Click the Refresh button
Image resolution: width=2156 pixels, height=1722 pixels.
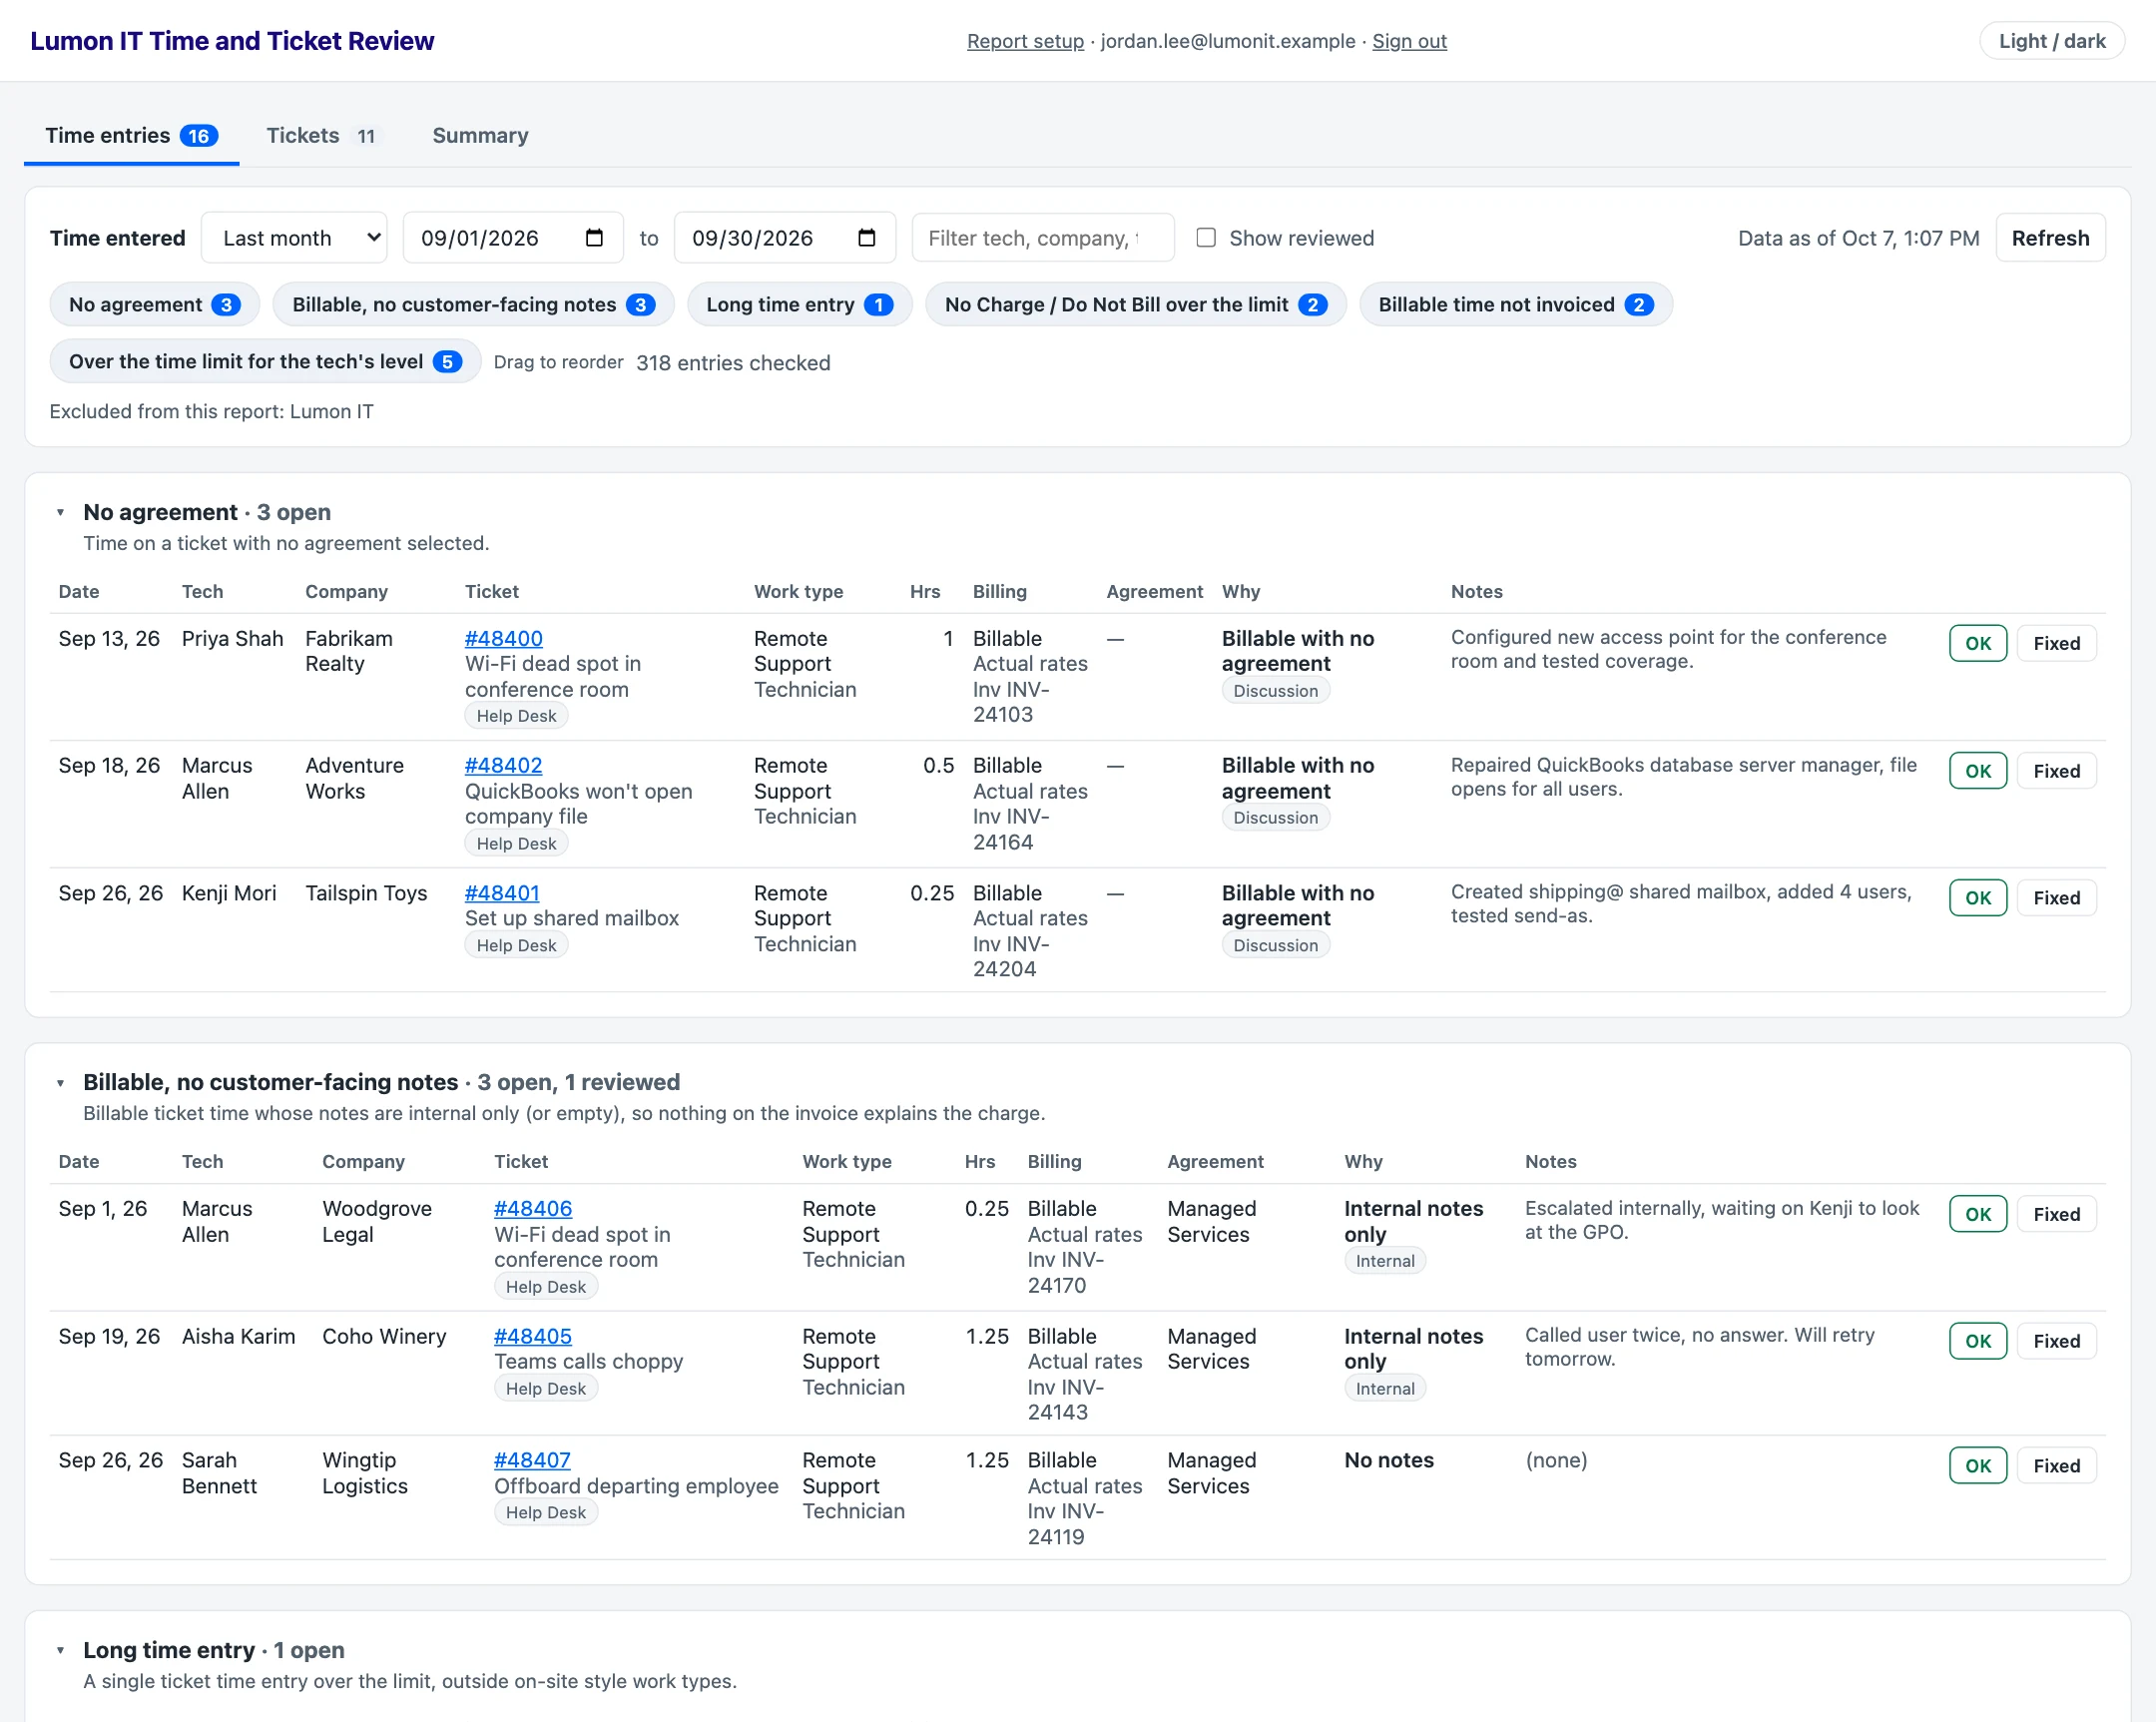(2050, 238)
